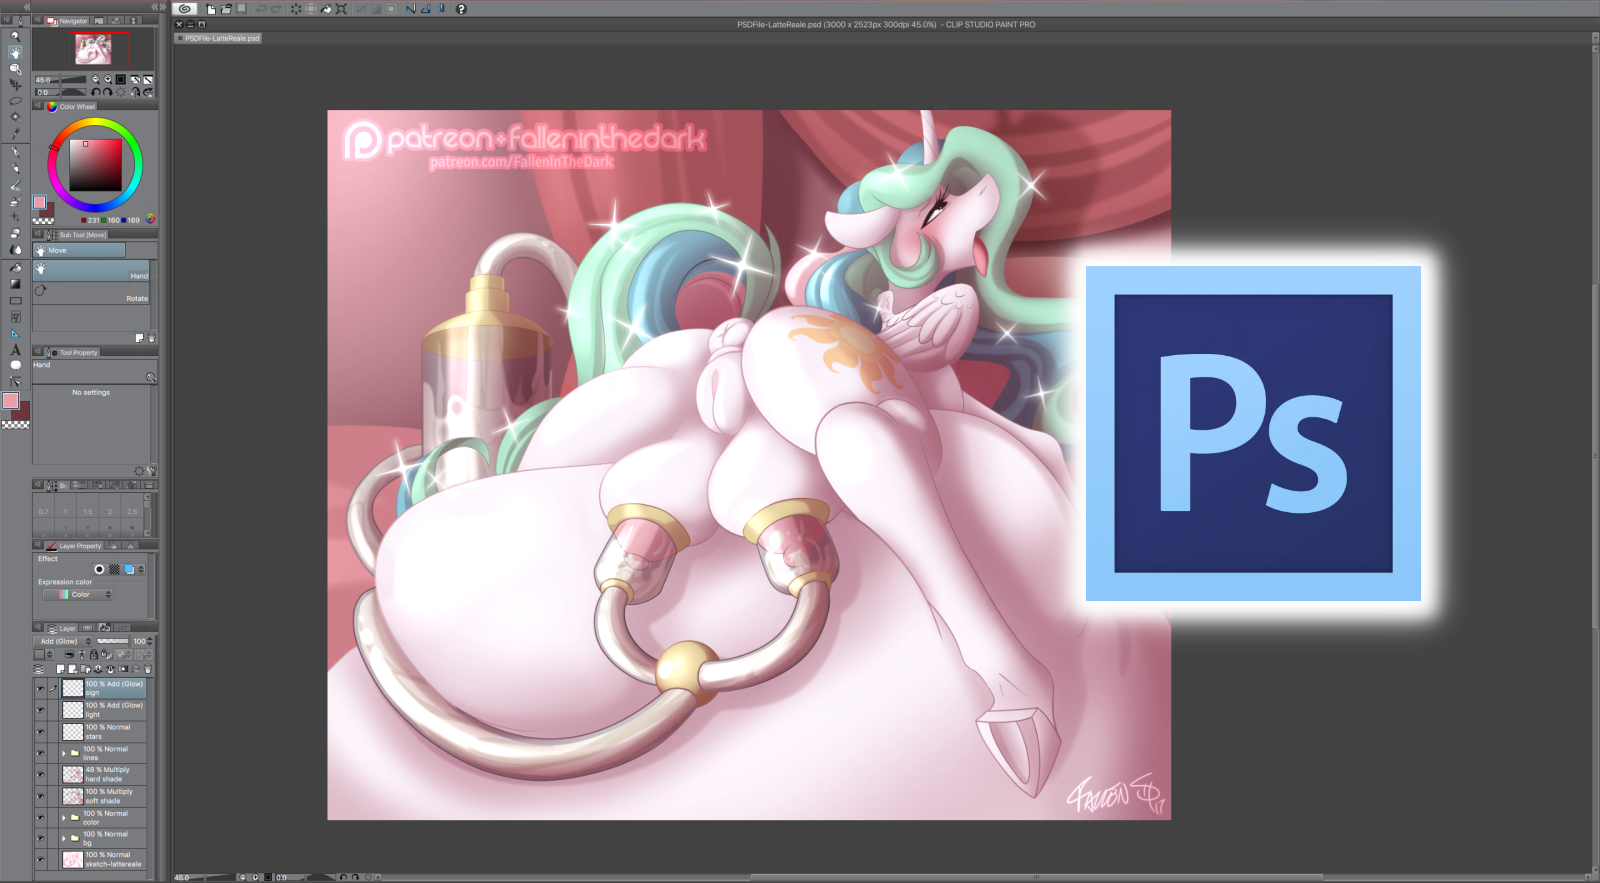Screen dimensions: 1600x883
Task: Select the Text tool
Action: click(x=15, y=349)
